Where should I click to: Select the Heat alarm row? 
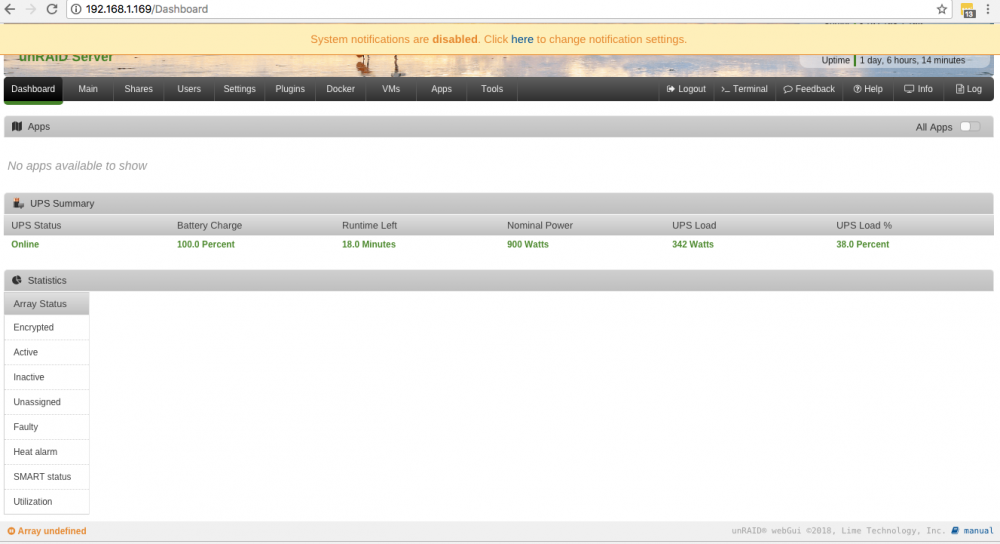click(47, 452)
